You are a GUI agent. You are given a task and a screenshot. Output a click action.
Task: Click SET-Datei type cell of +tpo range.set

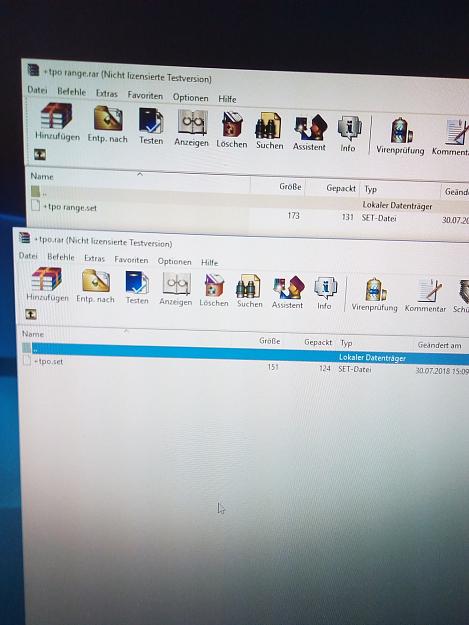(379, 218)
